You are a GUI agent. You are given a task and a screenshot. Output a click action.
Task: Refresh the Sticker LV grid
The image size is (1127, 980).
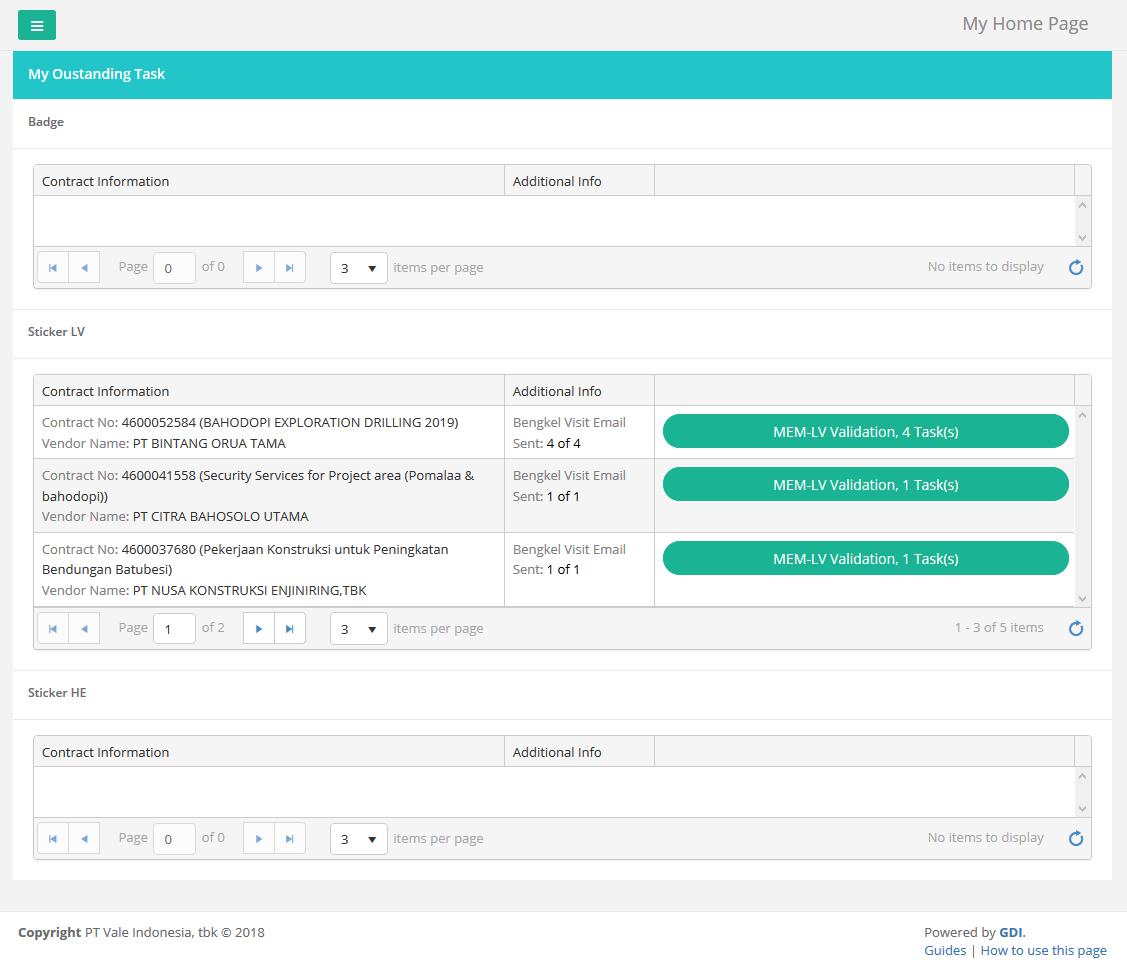click(x=1076, y=628)
